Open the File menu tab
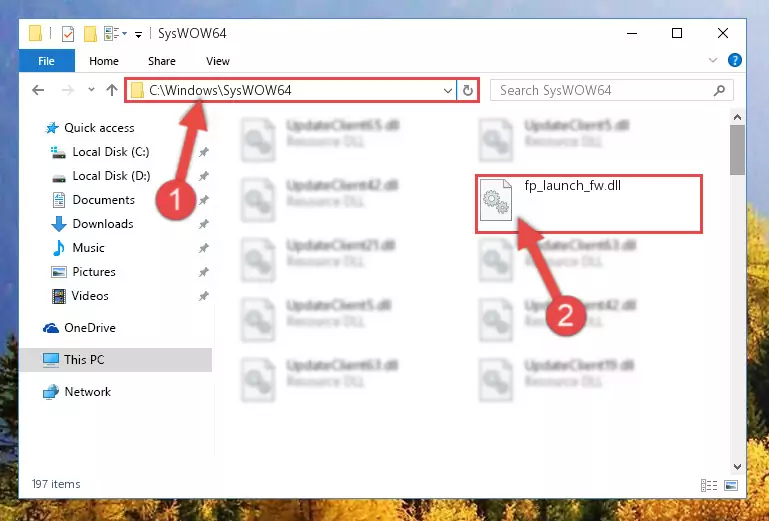769x521 pixels. [47, 61]
